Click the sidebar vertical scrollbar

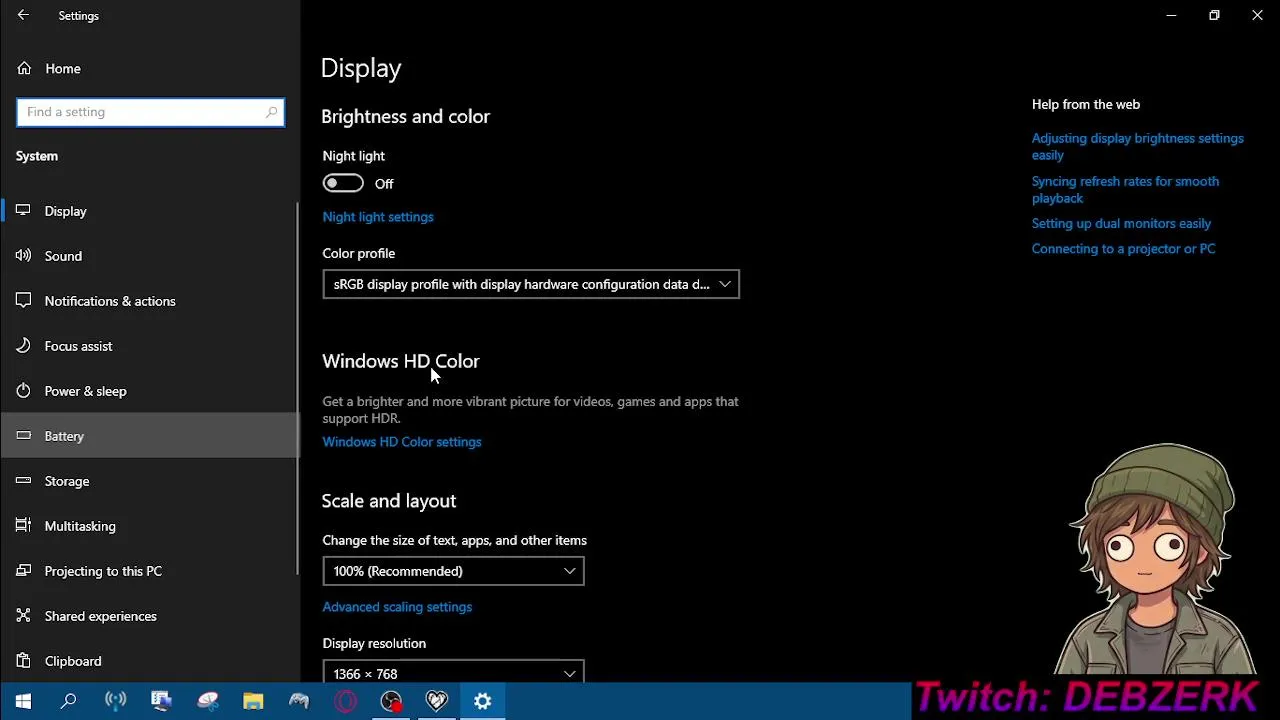click(x=296, y=388)
